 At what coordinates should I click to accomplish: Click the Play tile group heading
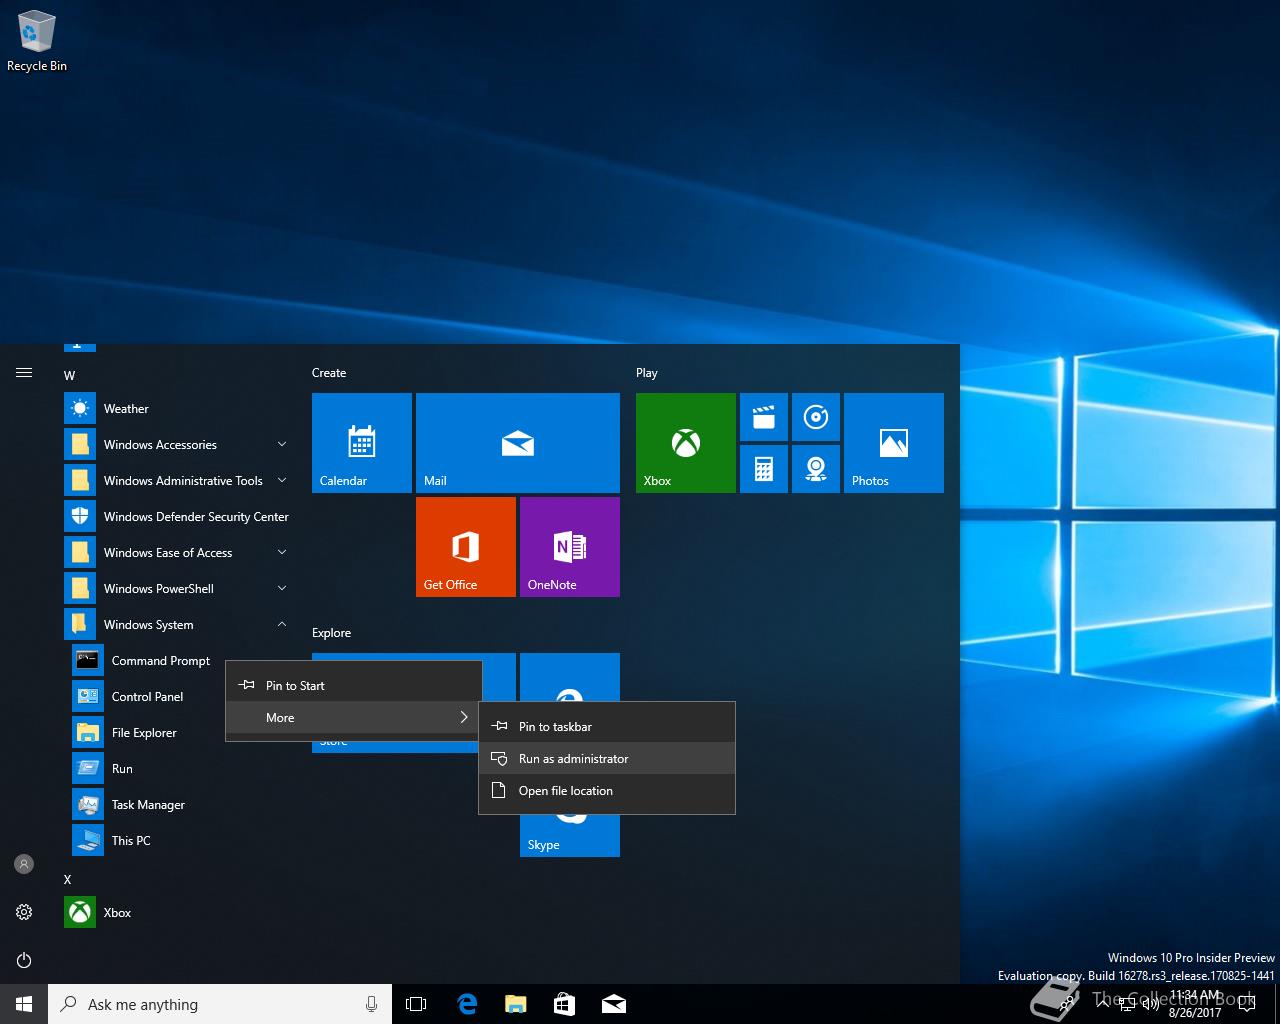coord(647,373)
